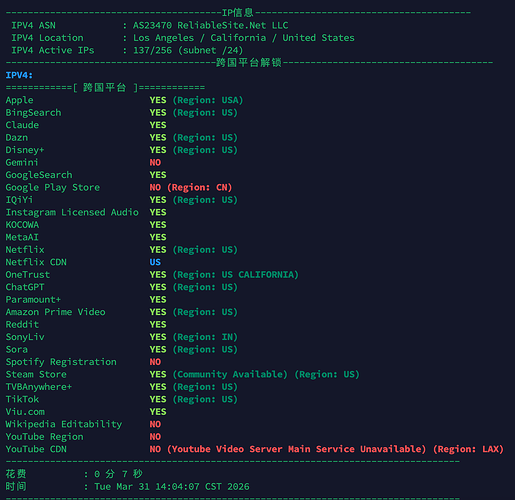Click '(Community Available)' Steam Store text
515x500 pixels.
coord(230,374)
